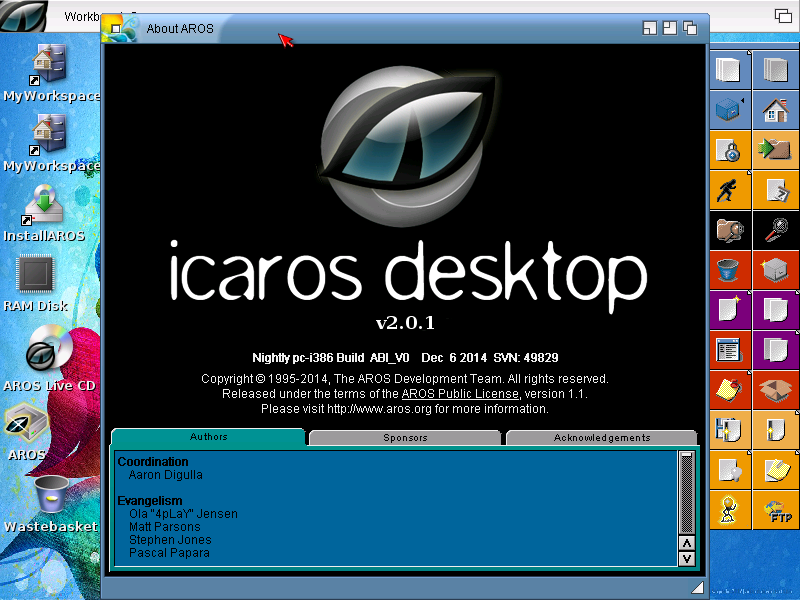The image size is (800, 600).
Task: Click the document with padlock dock icon
Action: coord(730,149)
